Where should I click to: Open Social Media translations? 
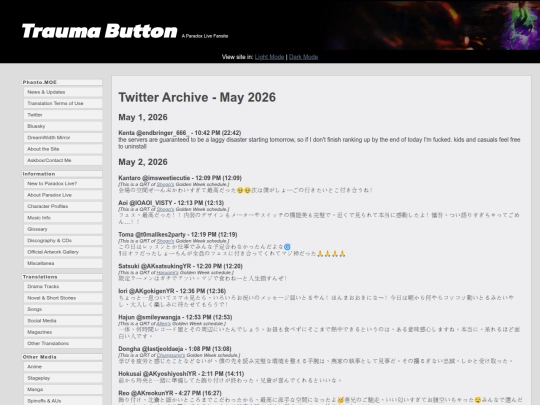[x=63, y=321]
